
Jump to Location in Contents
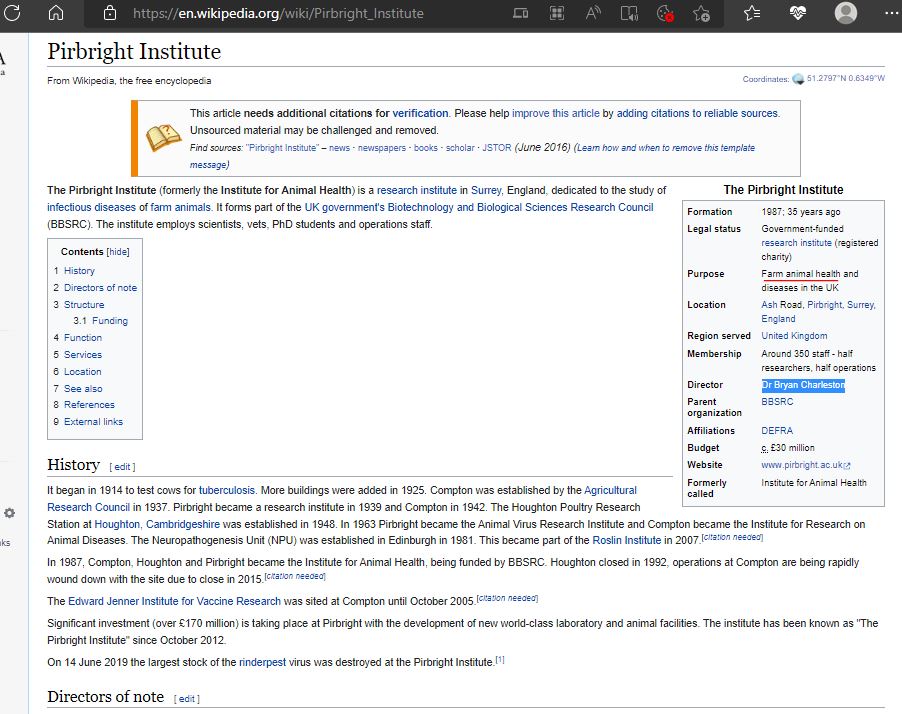click(83, 372)
